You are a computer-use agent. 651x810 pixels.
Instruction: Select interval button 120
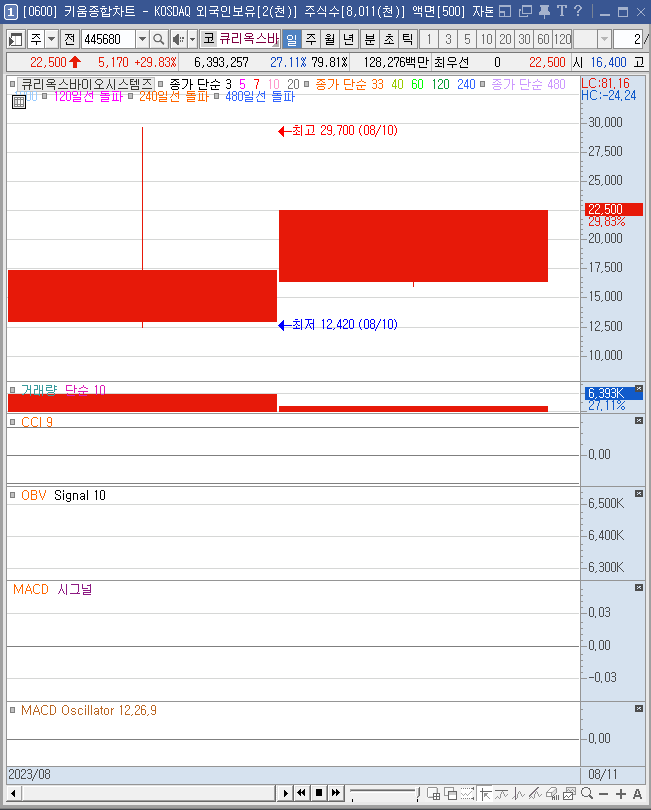pos(562,39)
